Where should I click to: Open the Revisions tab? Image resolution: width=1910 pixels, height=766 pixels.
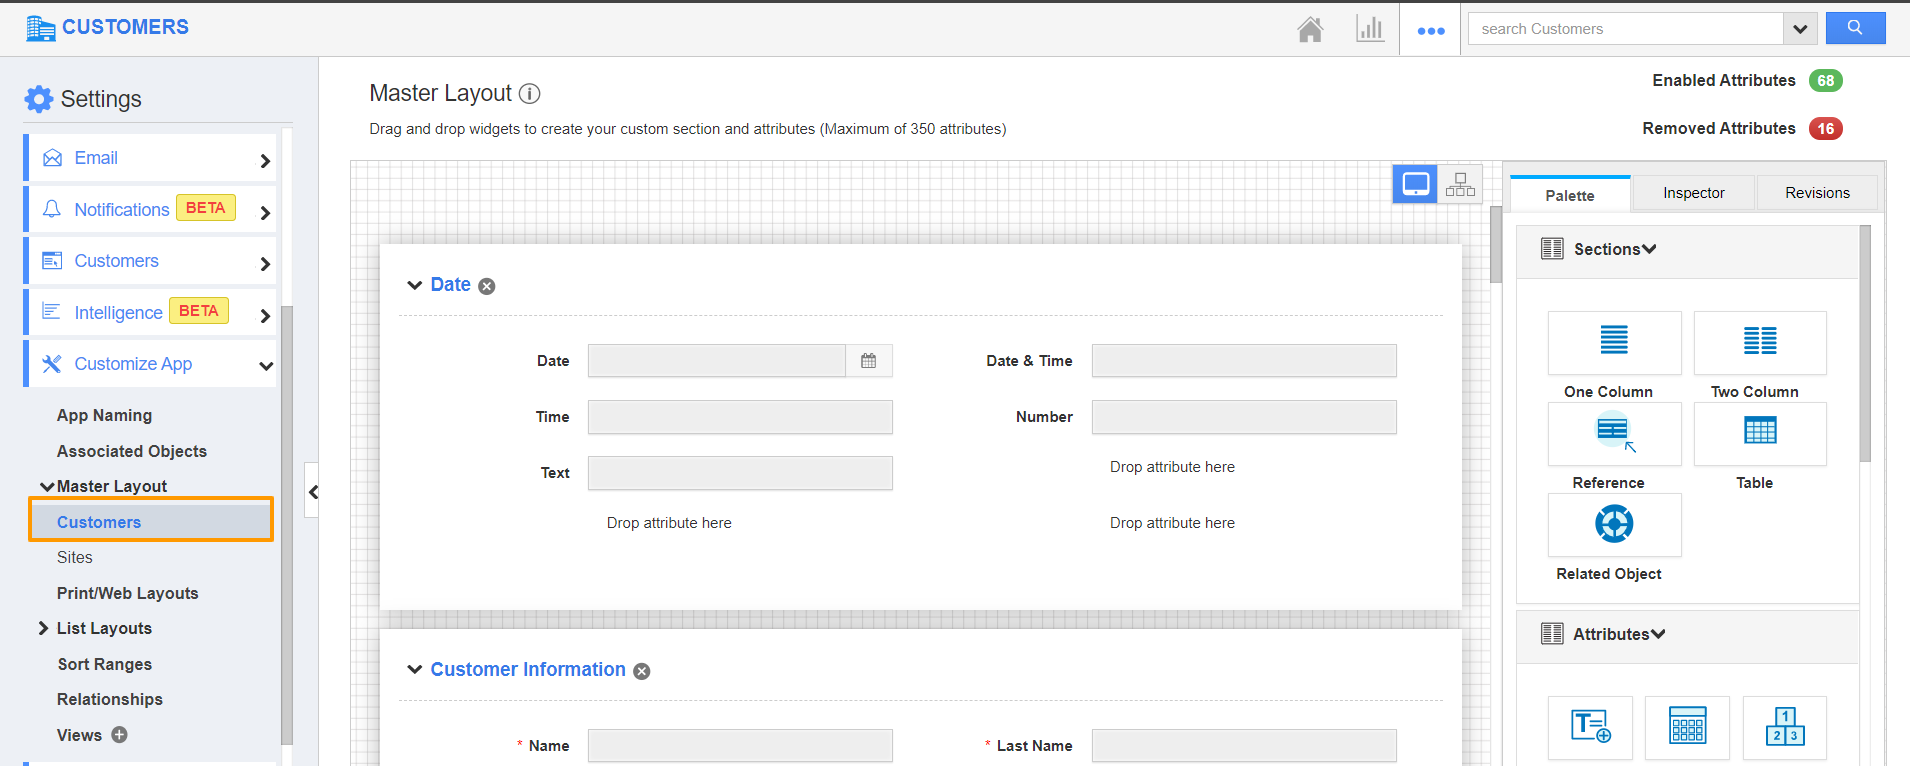(x=1817, y=193)
